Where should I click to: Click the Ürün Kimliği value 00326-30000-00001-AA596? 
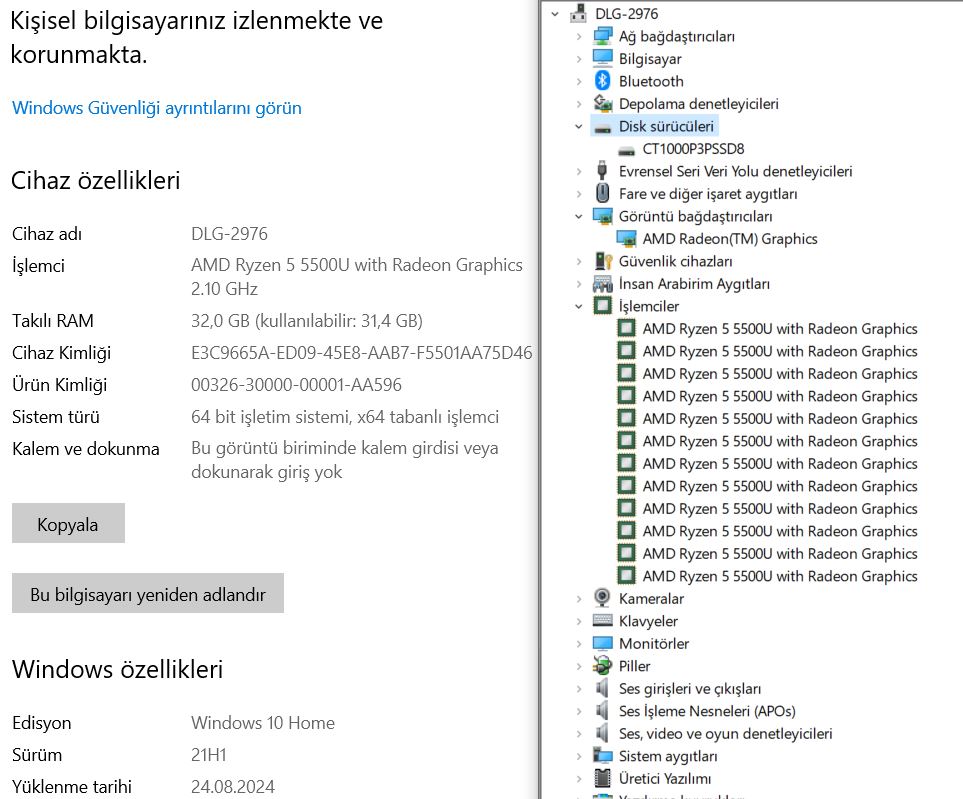296,384
